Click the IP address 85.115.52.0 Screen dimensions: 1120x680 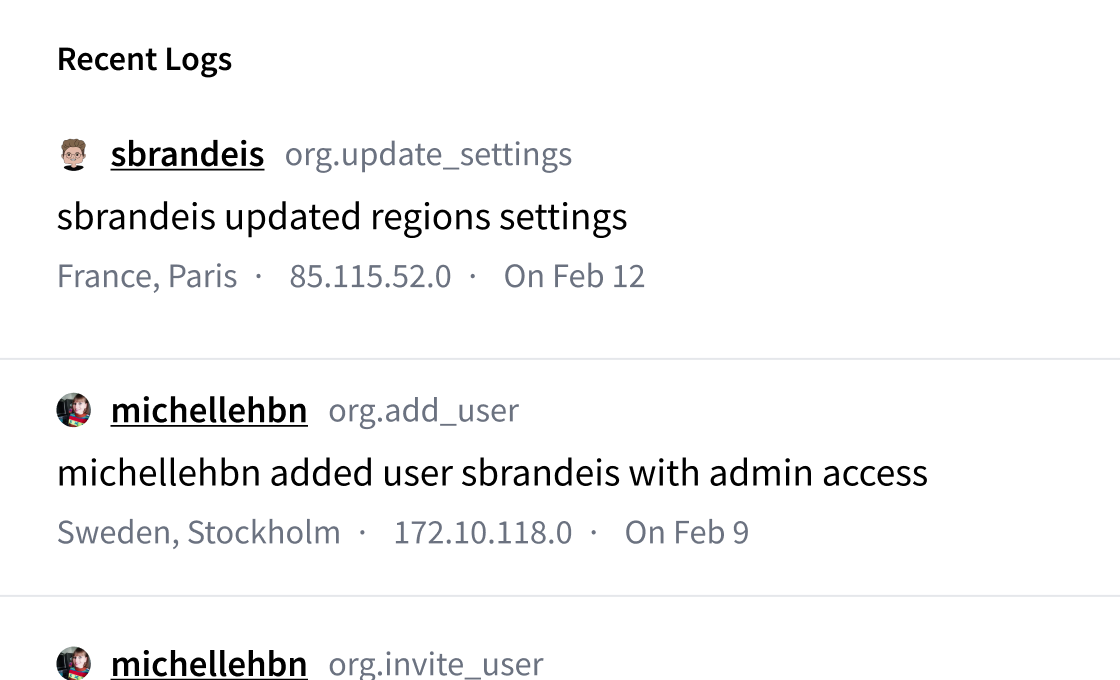[x=370, y=275]
